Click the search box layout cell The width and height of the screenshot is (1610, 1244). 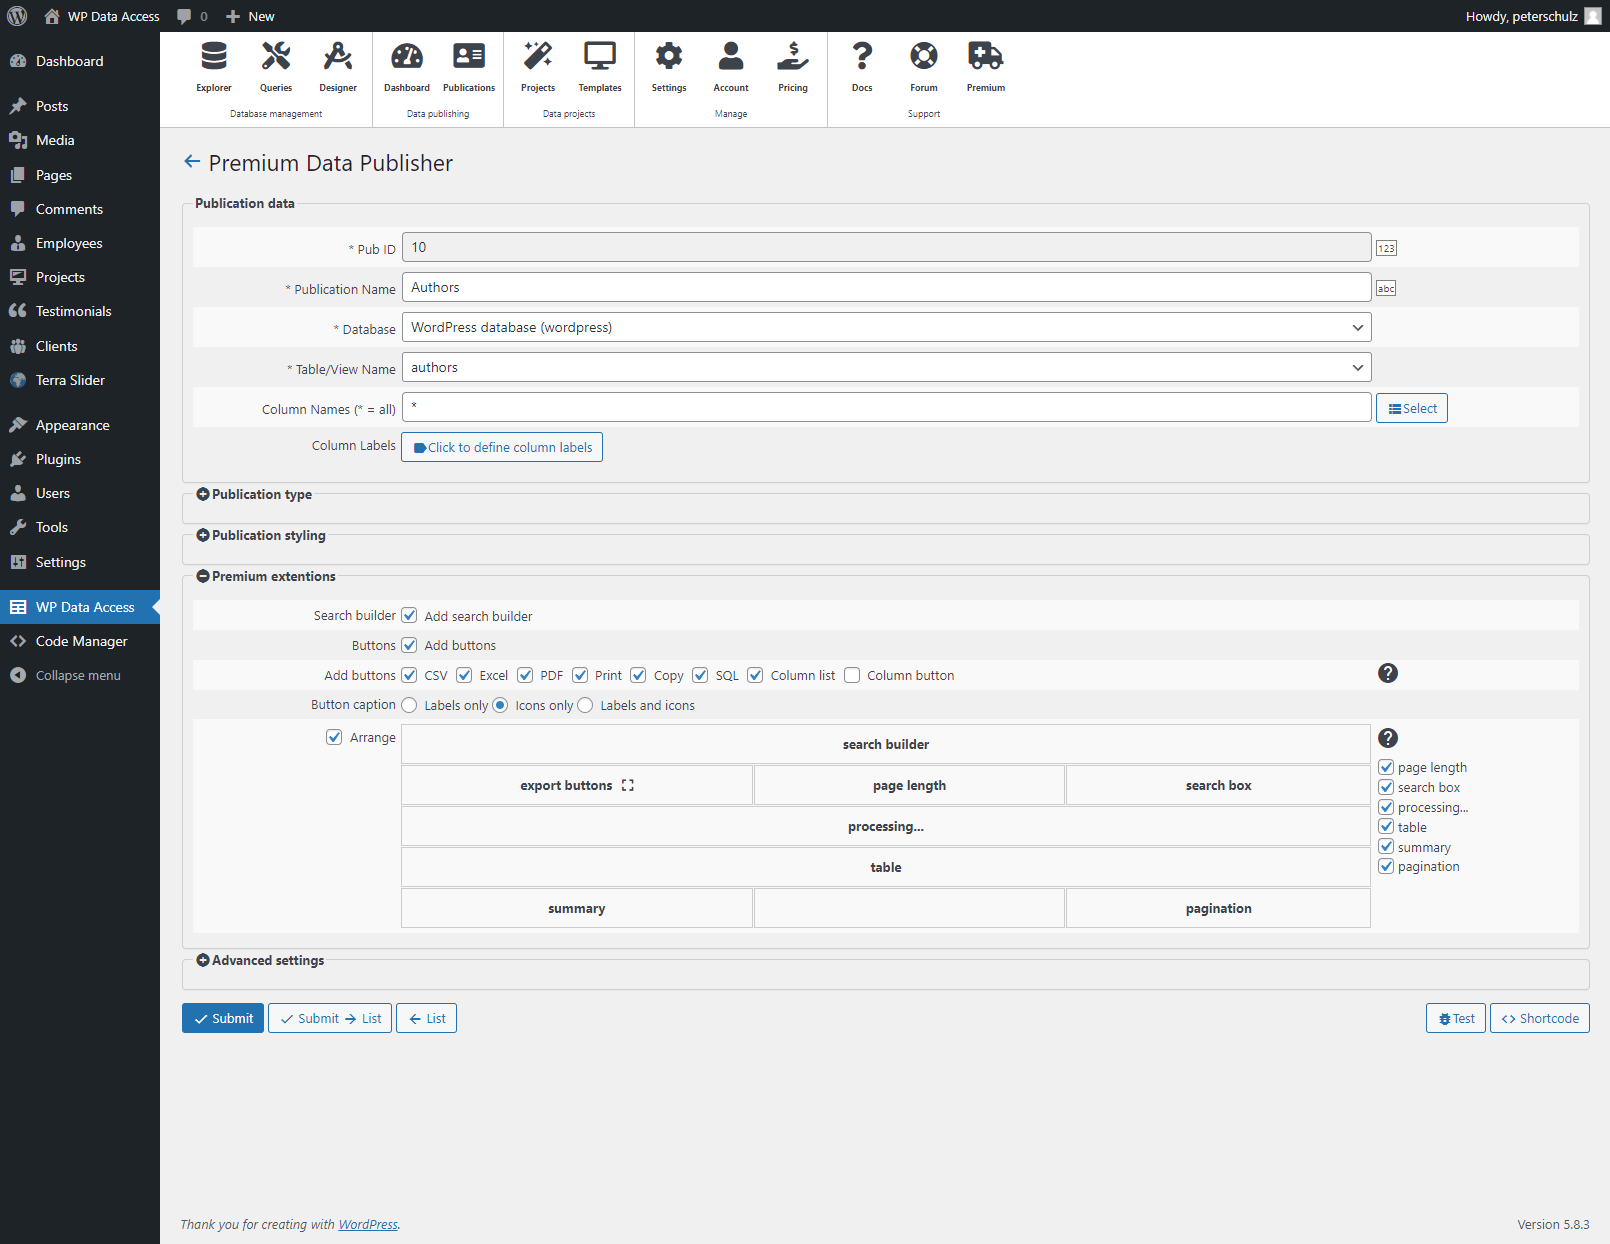tap(1218, 785)
